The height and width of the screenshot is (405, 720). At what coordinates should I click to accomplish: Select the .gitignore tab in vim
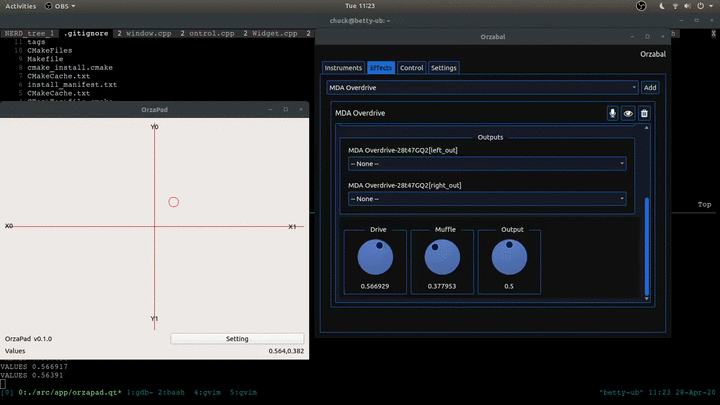tap(86, 34)
